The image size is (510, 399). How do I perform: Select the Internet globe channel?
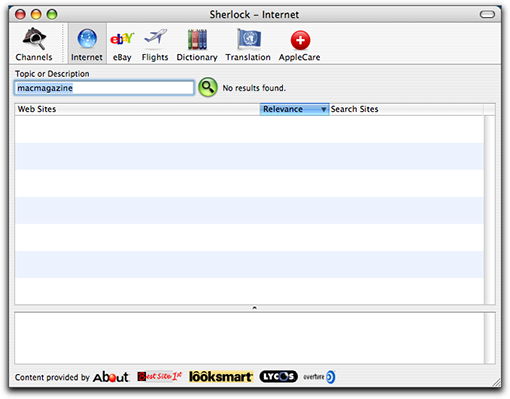87,44
